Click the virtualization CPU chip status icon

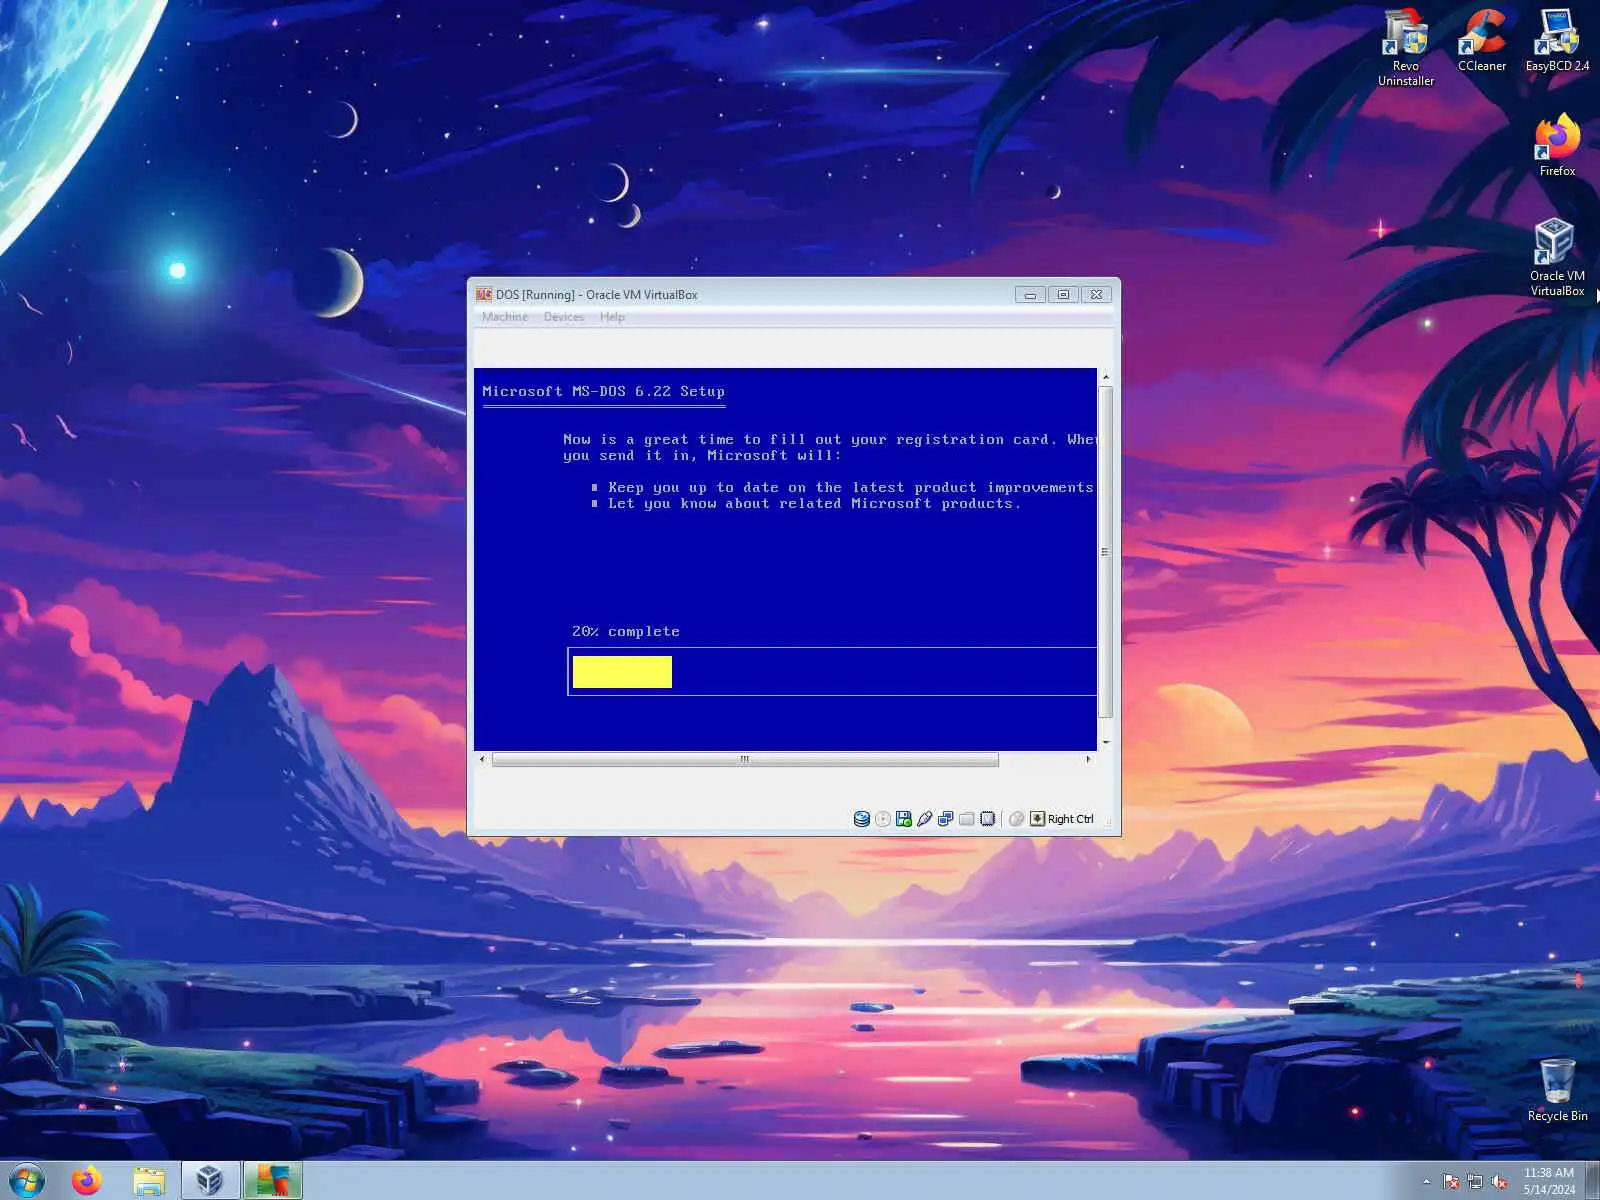click(x=988, y=819)
